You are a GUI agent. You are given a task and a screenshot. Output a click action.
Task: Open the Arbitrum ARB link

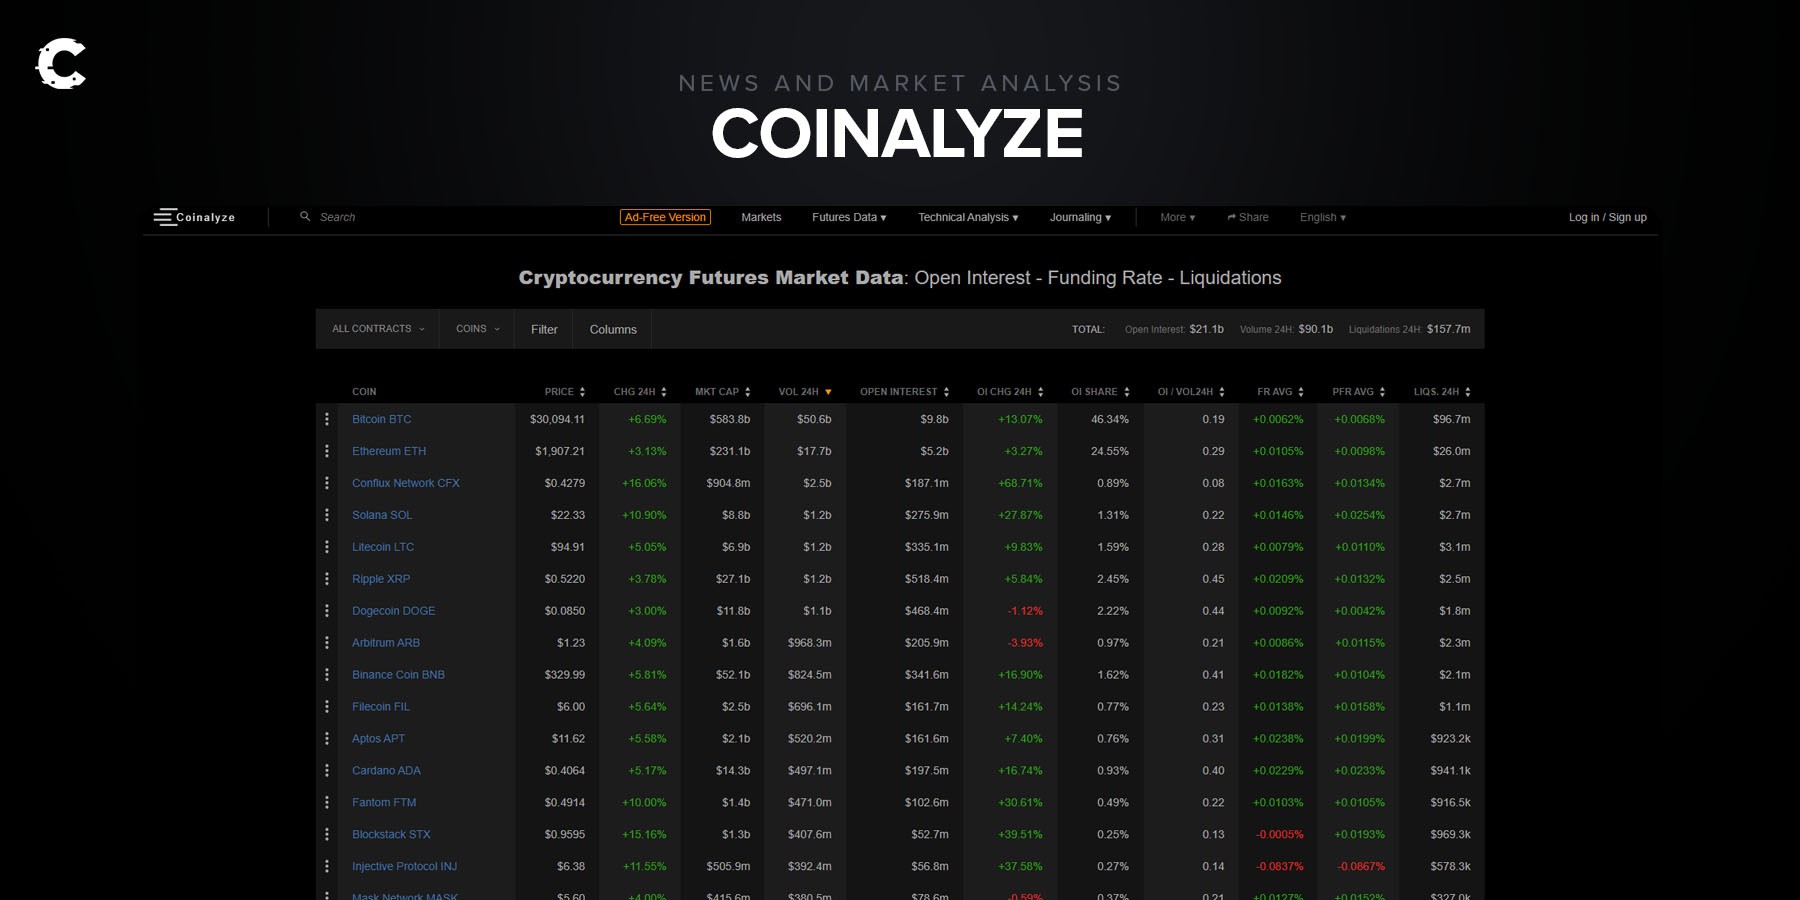(386, 643)
